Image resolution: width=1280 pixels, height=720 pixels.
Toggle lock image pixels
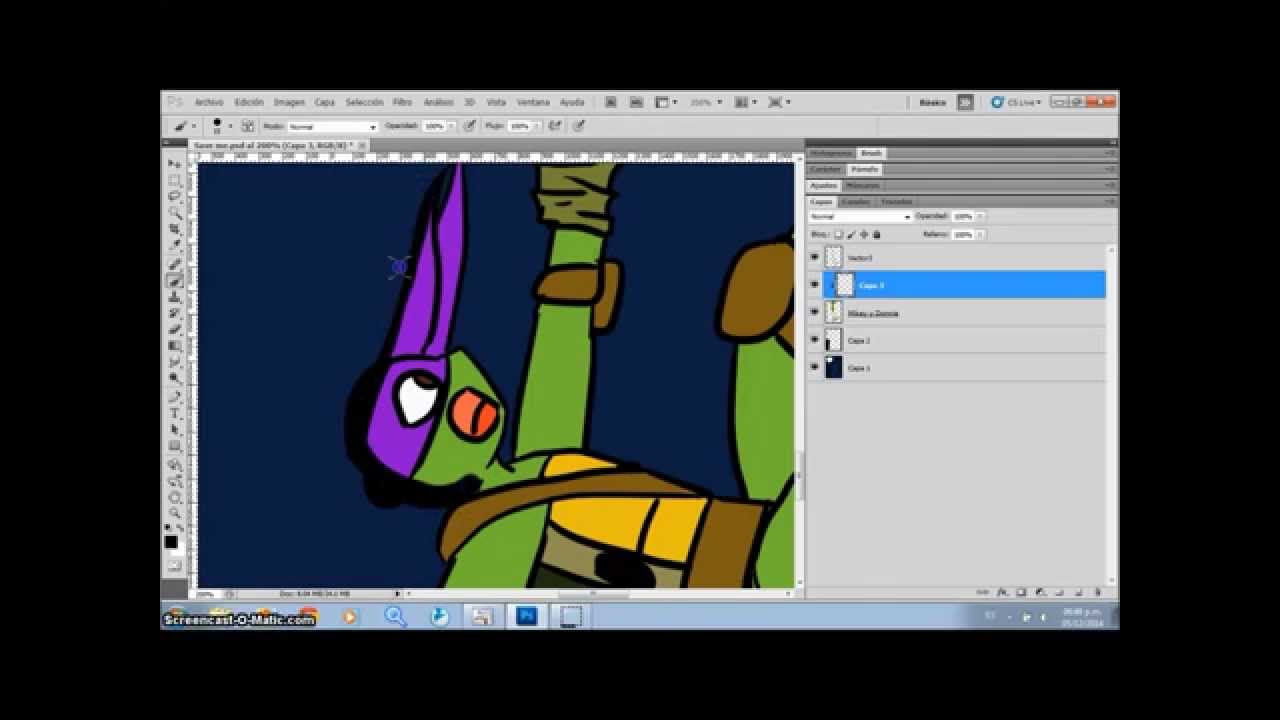(x=853, y=234)
